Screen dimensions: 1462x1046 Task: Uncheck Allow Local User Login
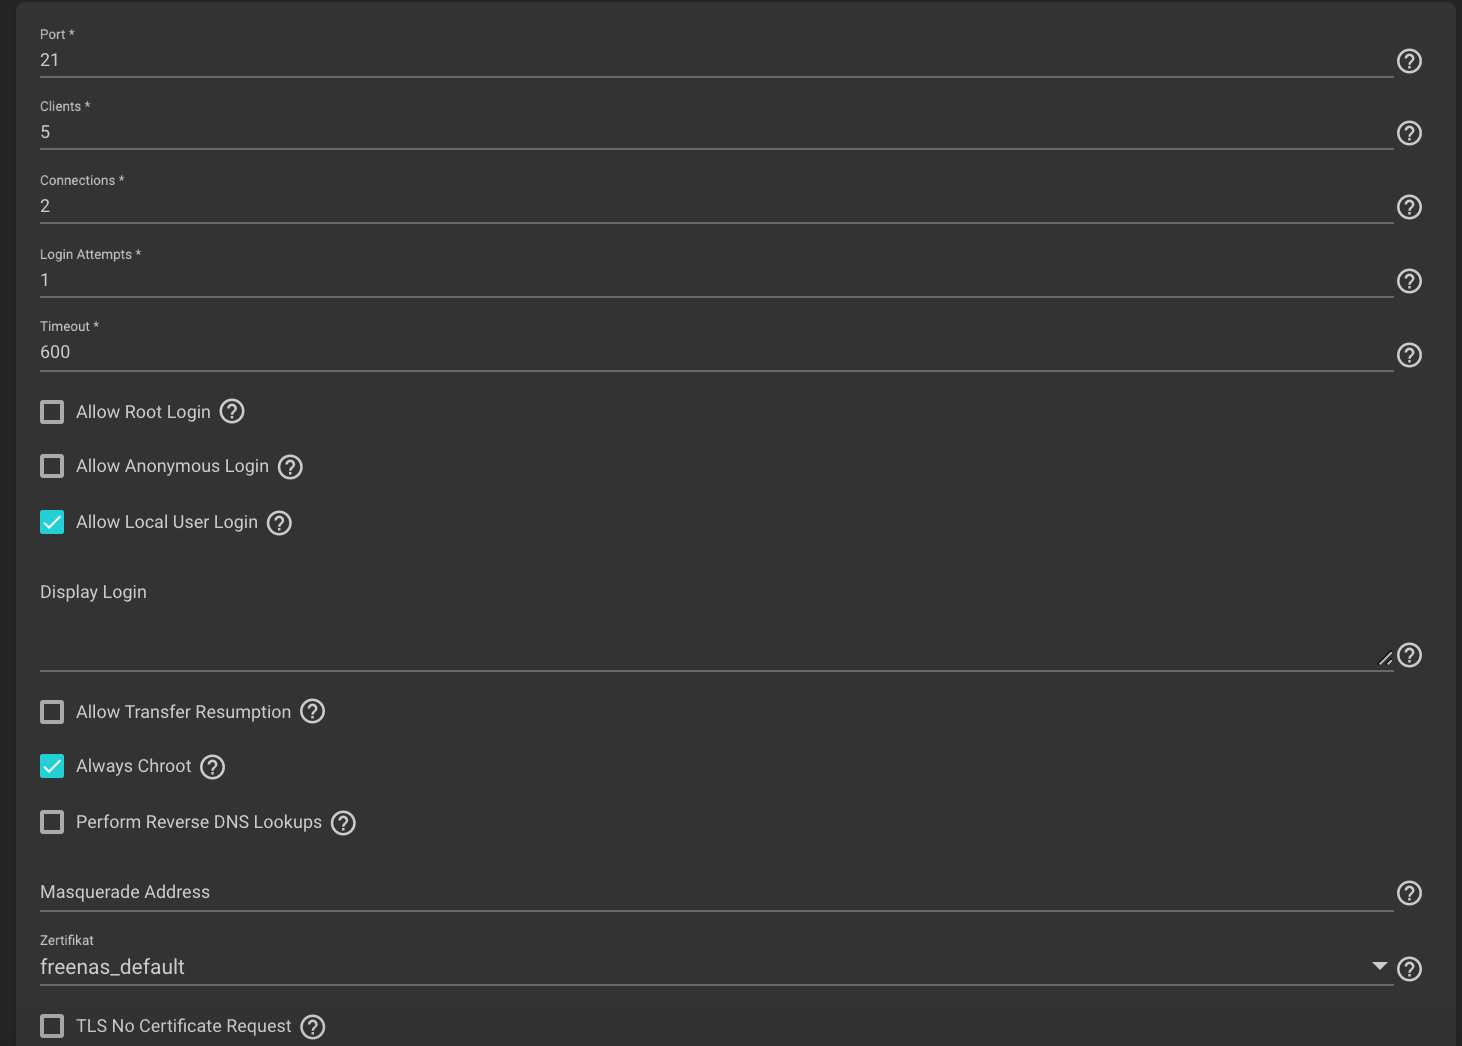(52, 522)
